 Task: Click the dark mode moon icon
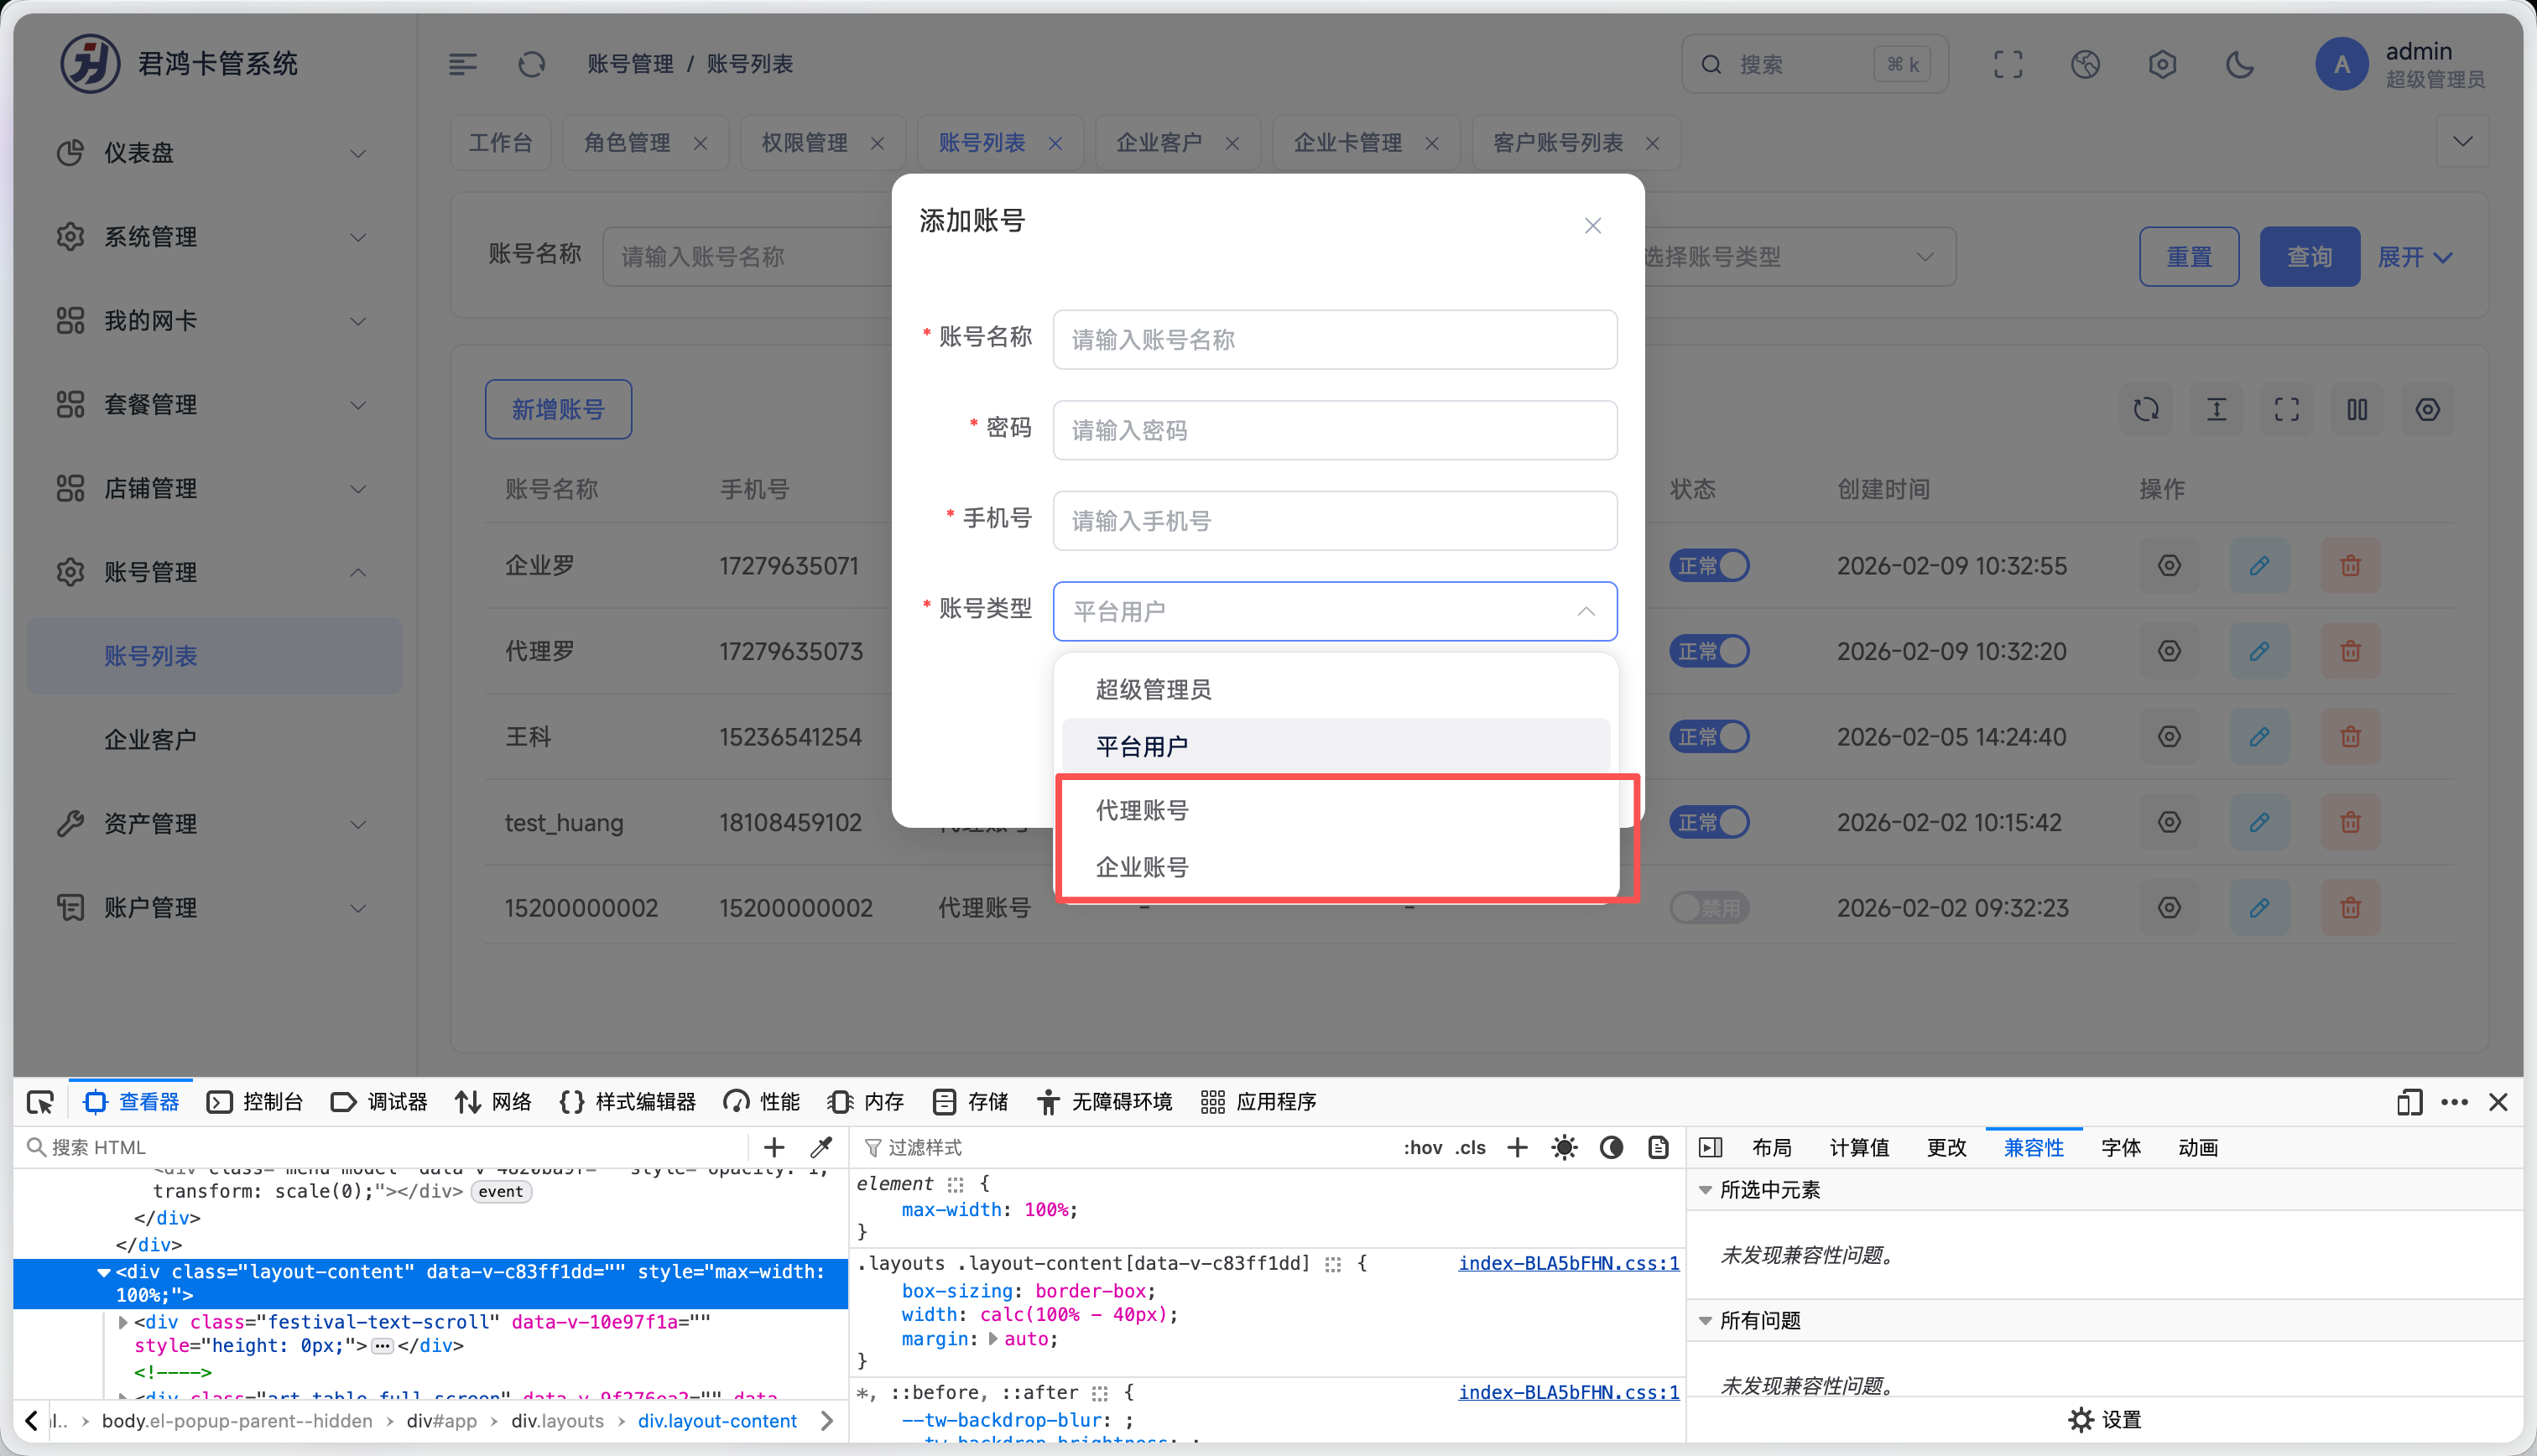(2240, 65)
